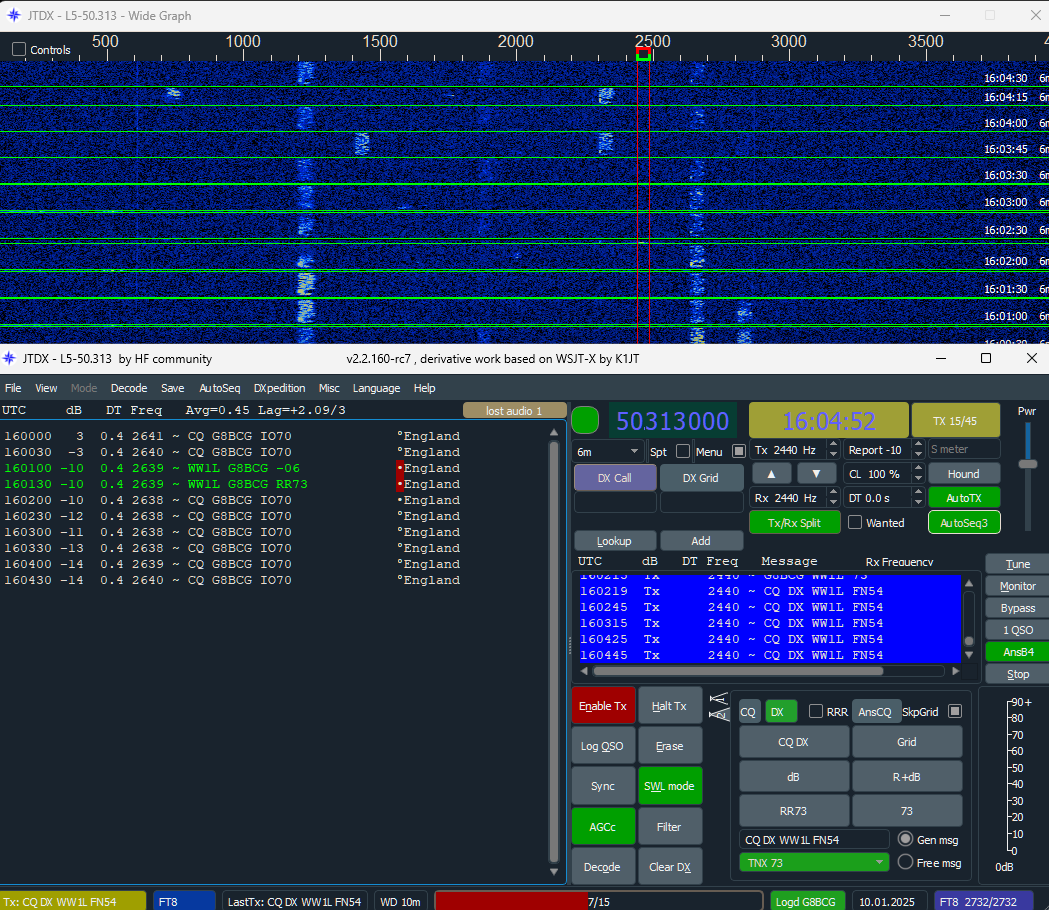Click the AGCc button
This screenshot has width=1049, height=910.
pos(602,826)
